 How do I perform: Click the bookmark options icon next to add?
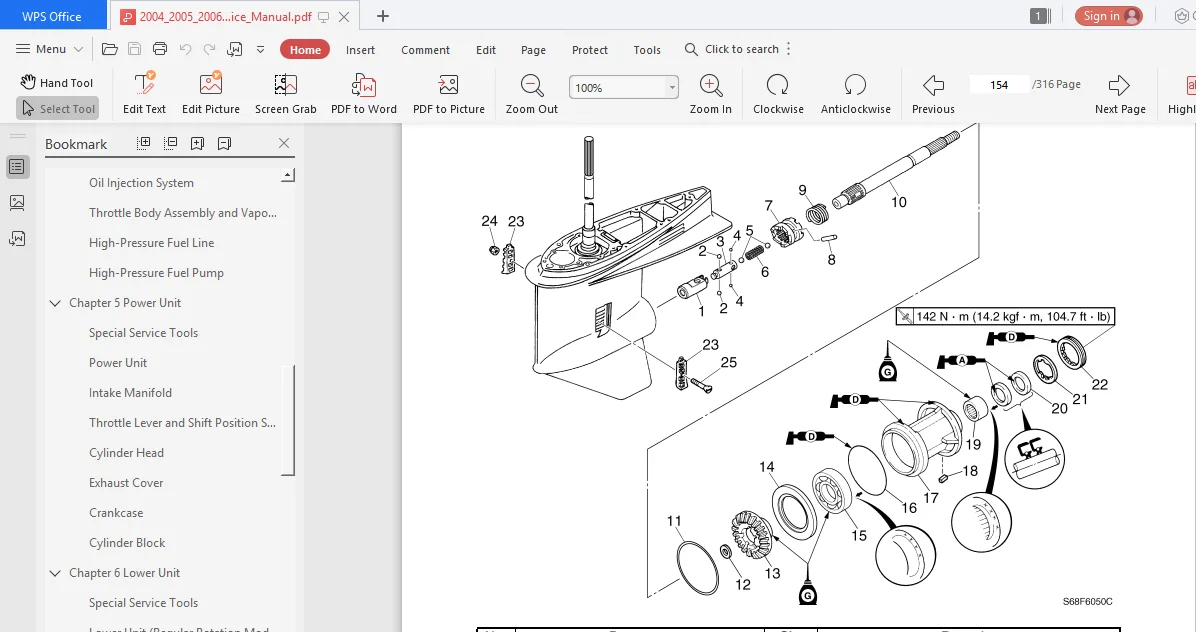pos(224,143)
